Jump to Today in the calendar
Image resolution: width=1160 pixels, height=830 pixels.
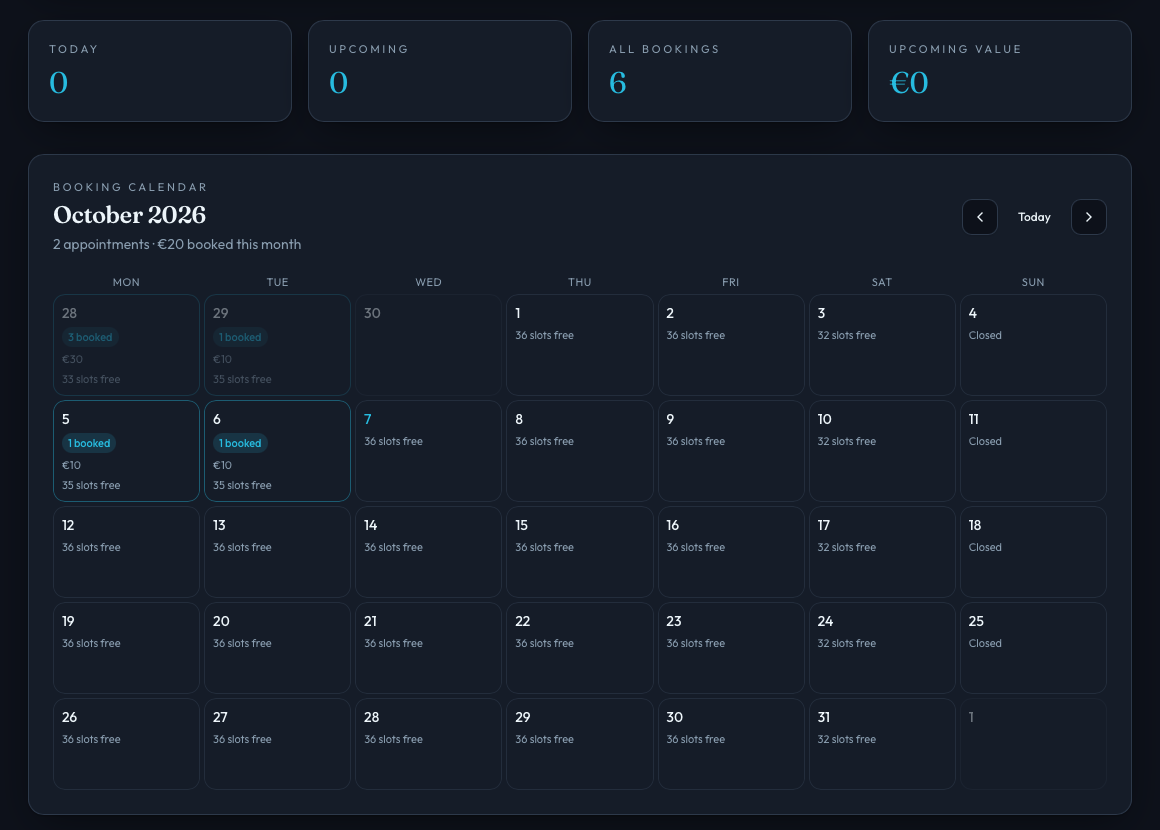click(1033, 217)
